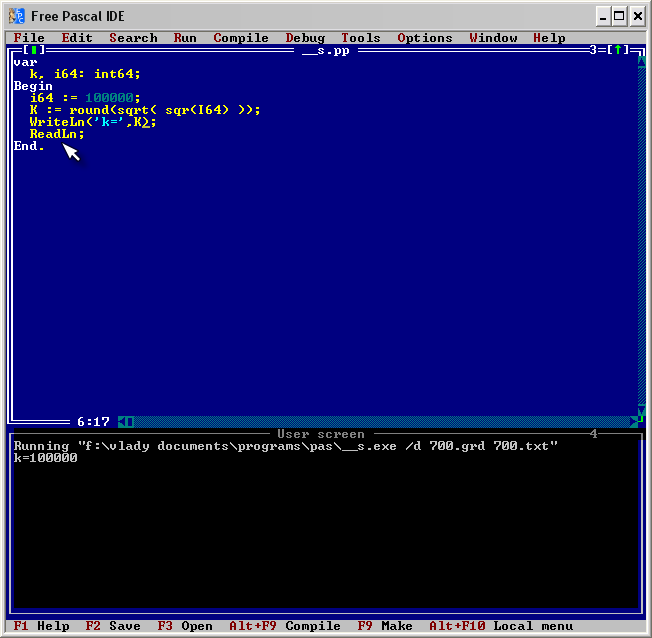Screen dimensions: 652x638
Task: Click Alt+F9 Compile in the status bar
Action: 285,626
